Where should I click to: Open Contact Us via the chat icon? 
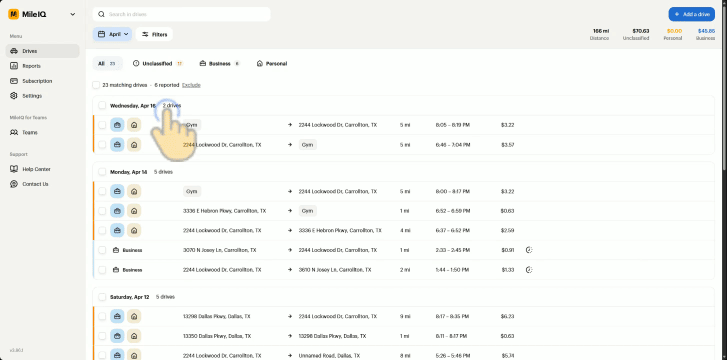(x=14, y=184)
